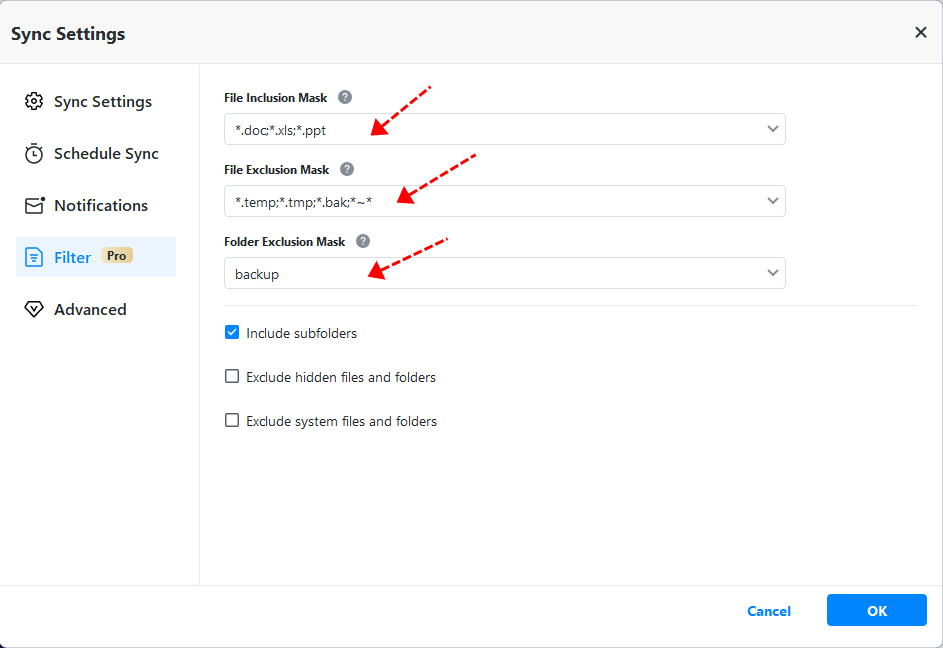Click the Cancel link
This screenshot has height=648, width=943.
point(769,611)
